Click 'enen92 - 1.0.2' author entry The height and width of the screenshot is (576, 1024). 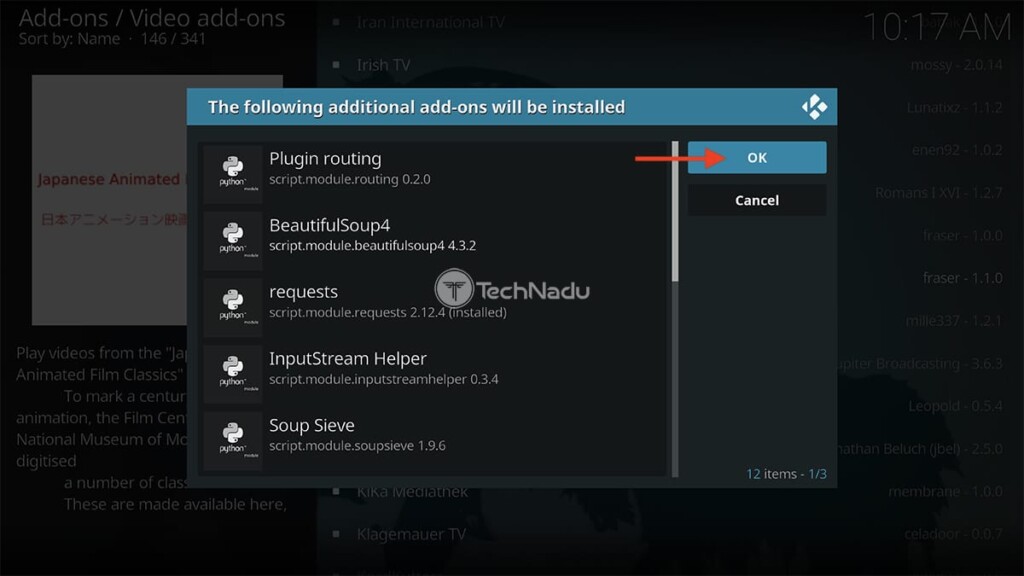coord(957,150)
